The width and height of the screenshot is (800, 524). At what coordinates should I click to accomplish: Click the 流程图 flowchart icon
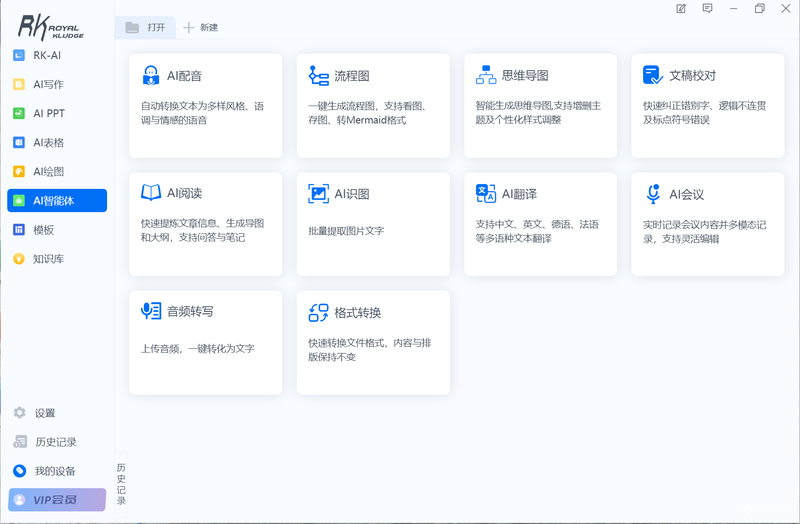[318, 76]
